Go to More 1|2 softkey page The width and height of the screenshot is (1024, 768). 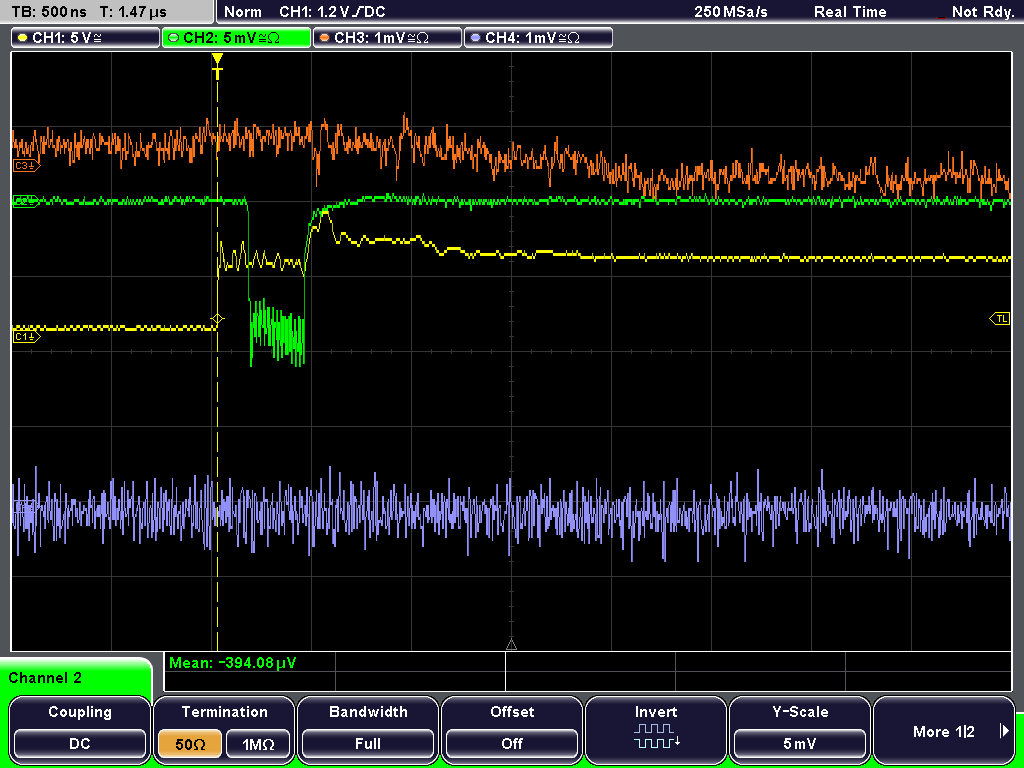[x=944, y=729]
